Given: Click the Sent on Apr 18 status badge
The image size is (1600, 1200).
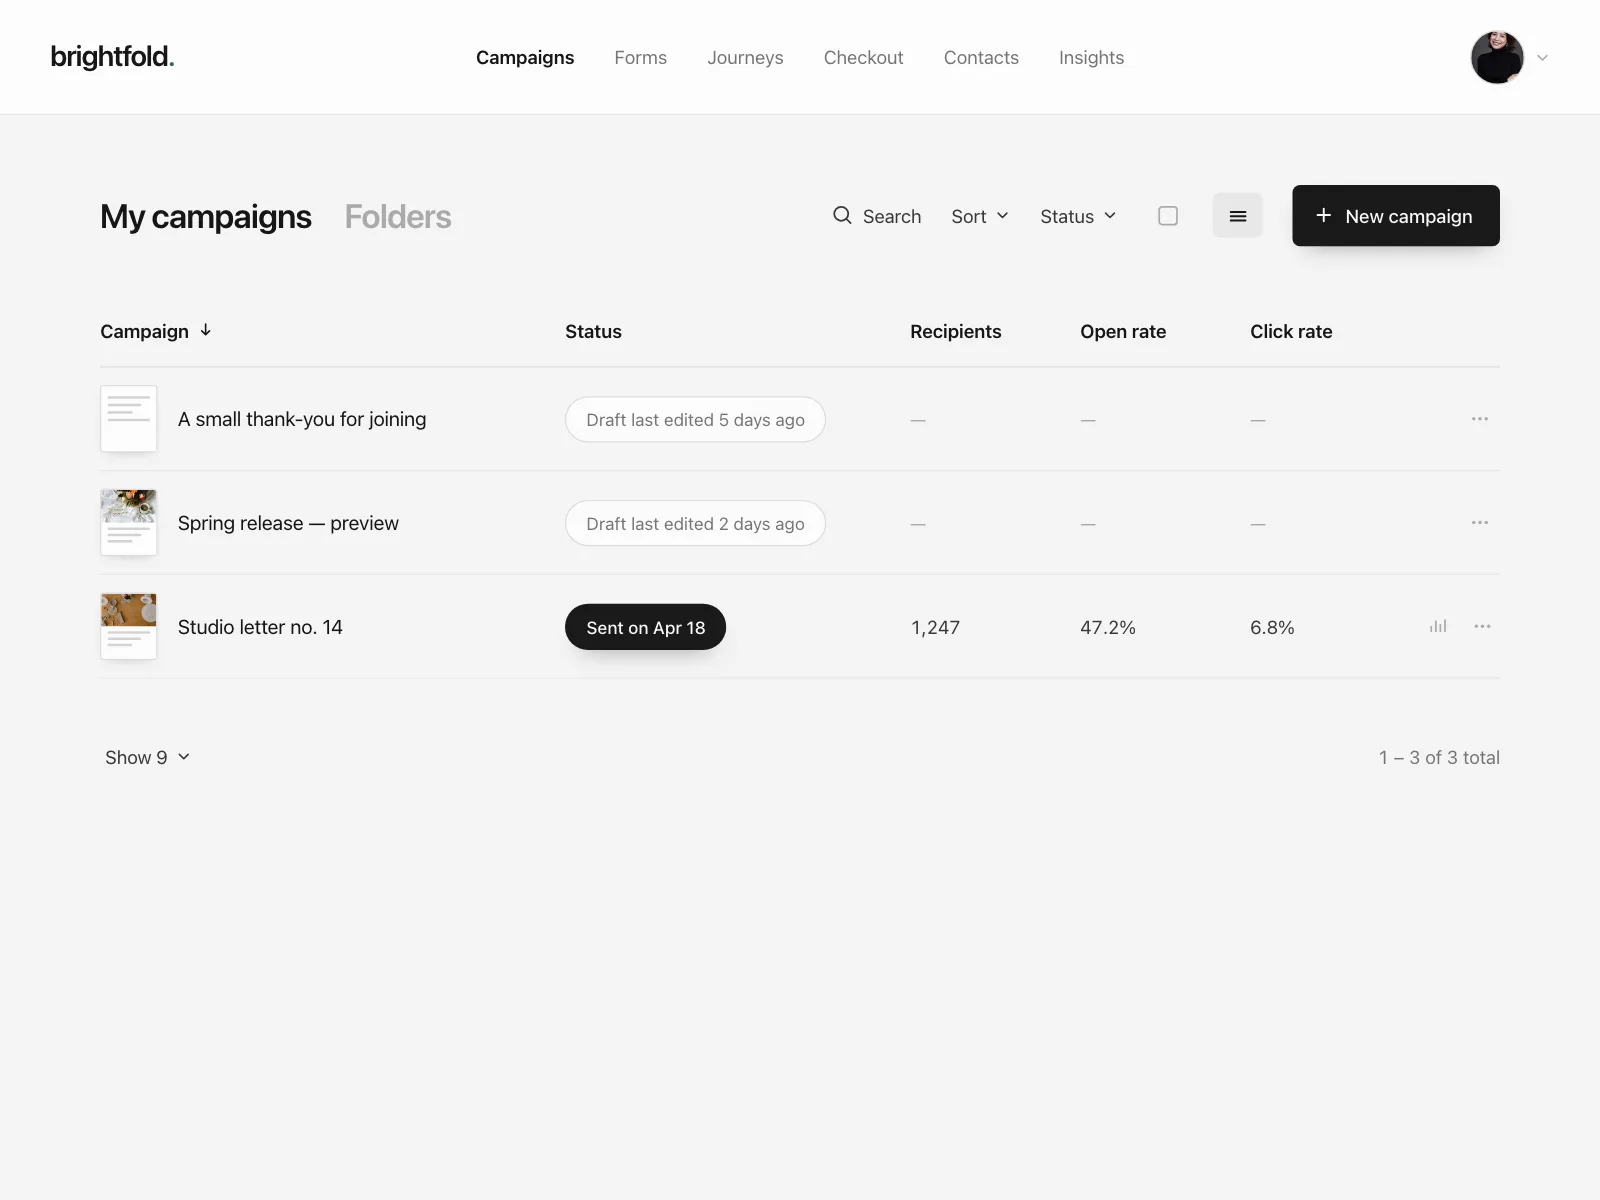Looking at the screenshot, I should coord(645,627).
